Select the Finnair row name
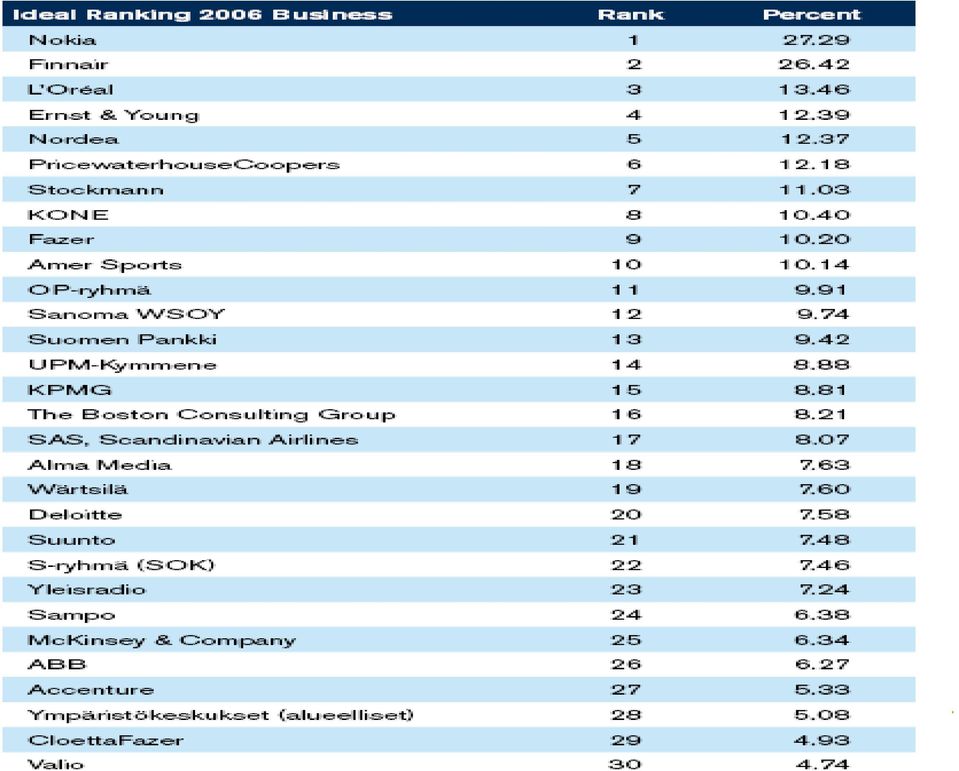This screenshot has height=771, width=959. 68,64
